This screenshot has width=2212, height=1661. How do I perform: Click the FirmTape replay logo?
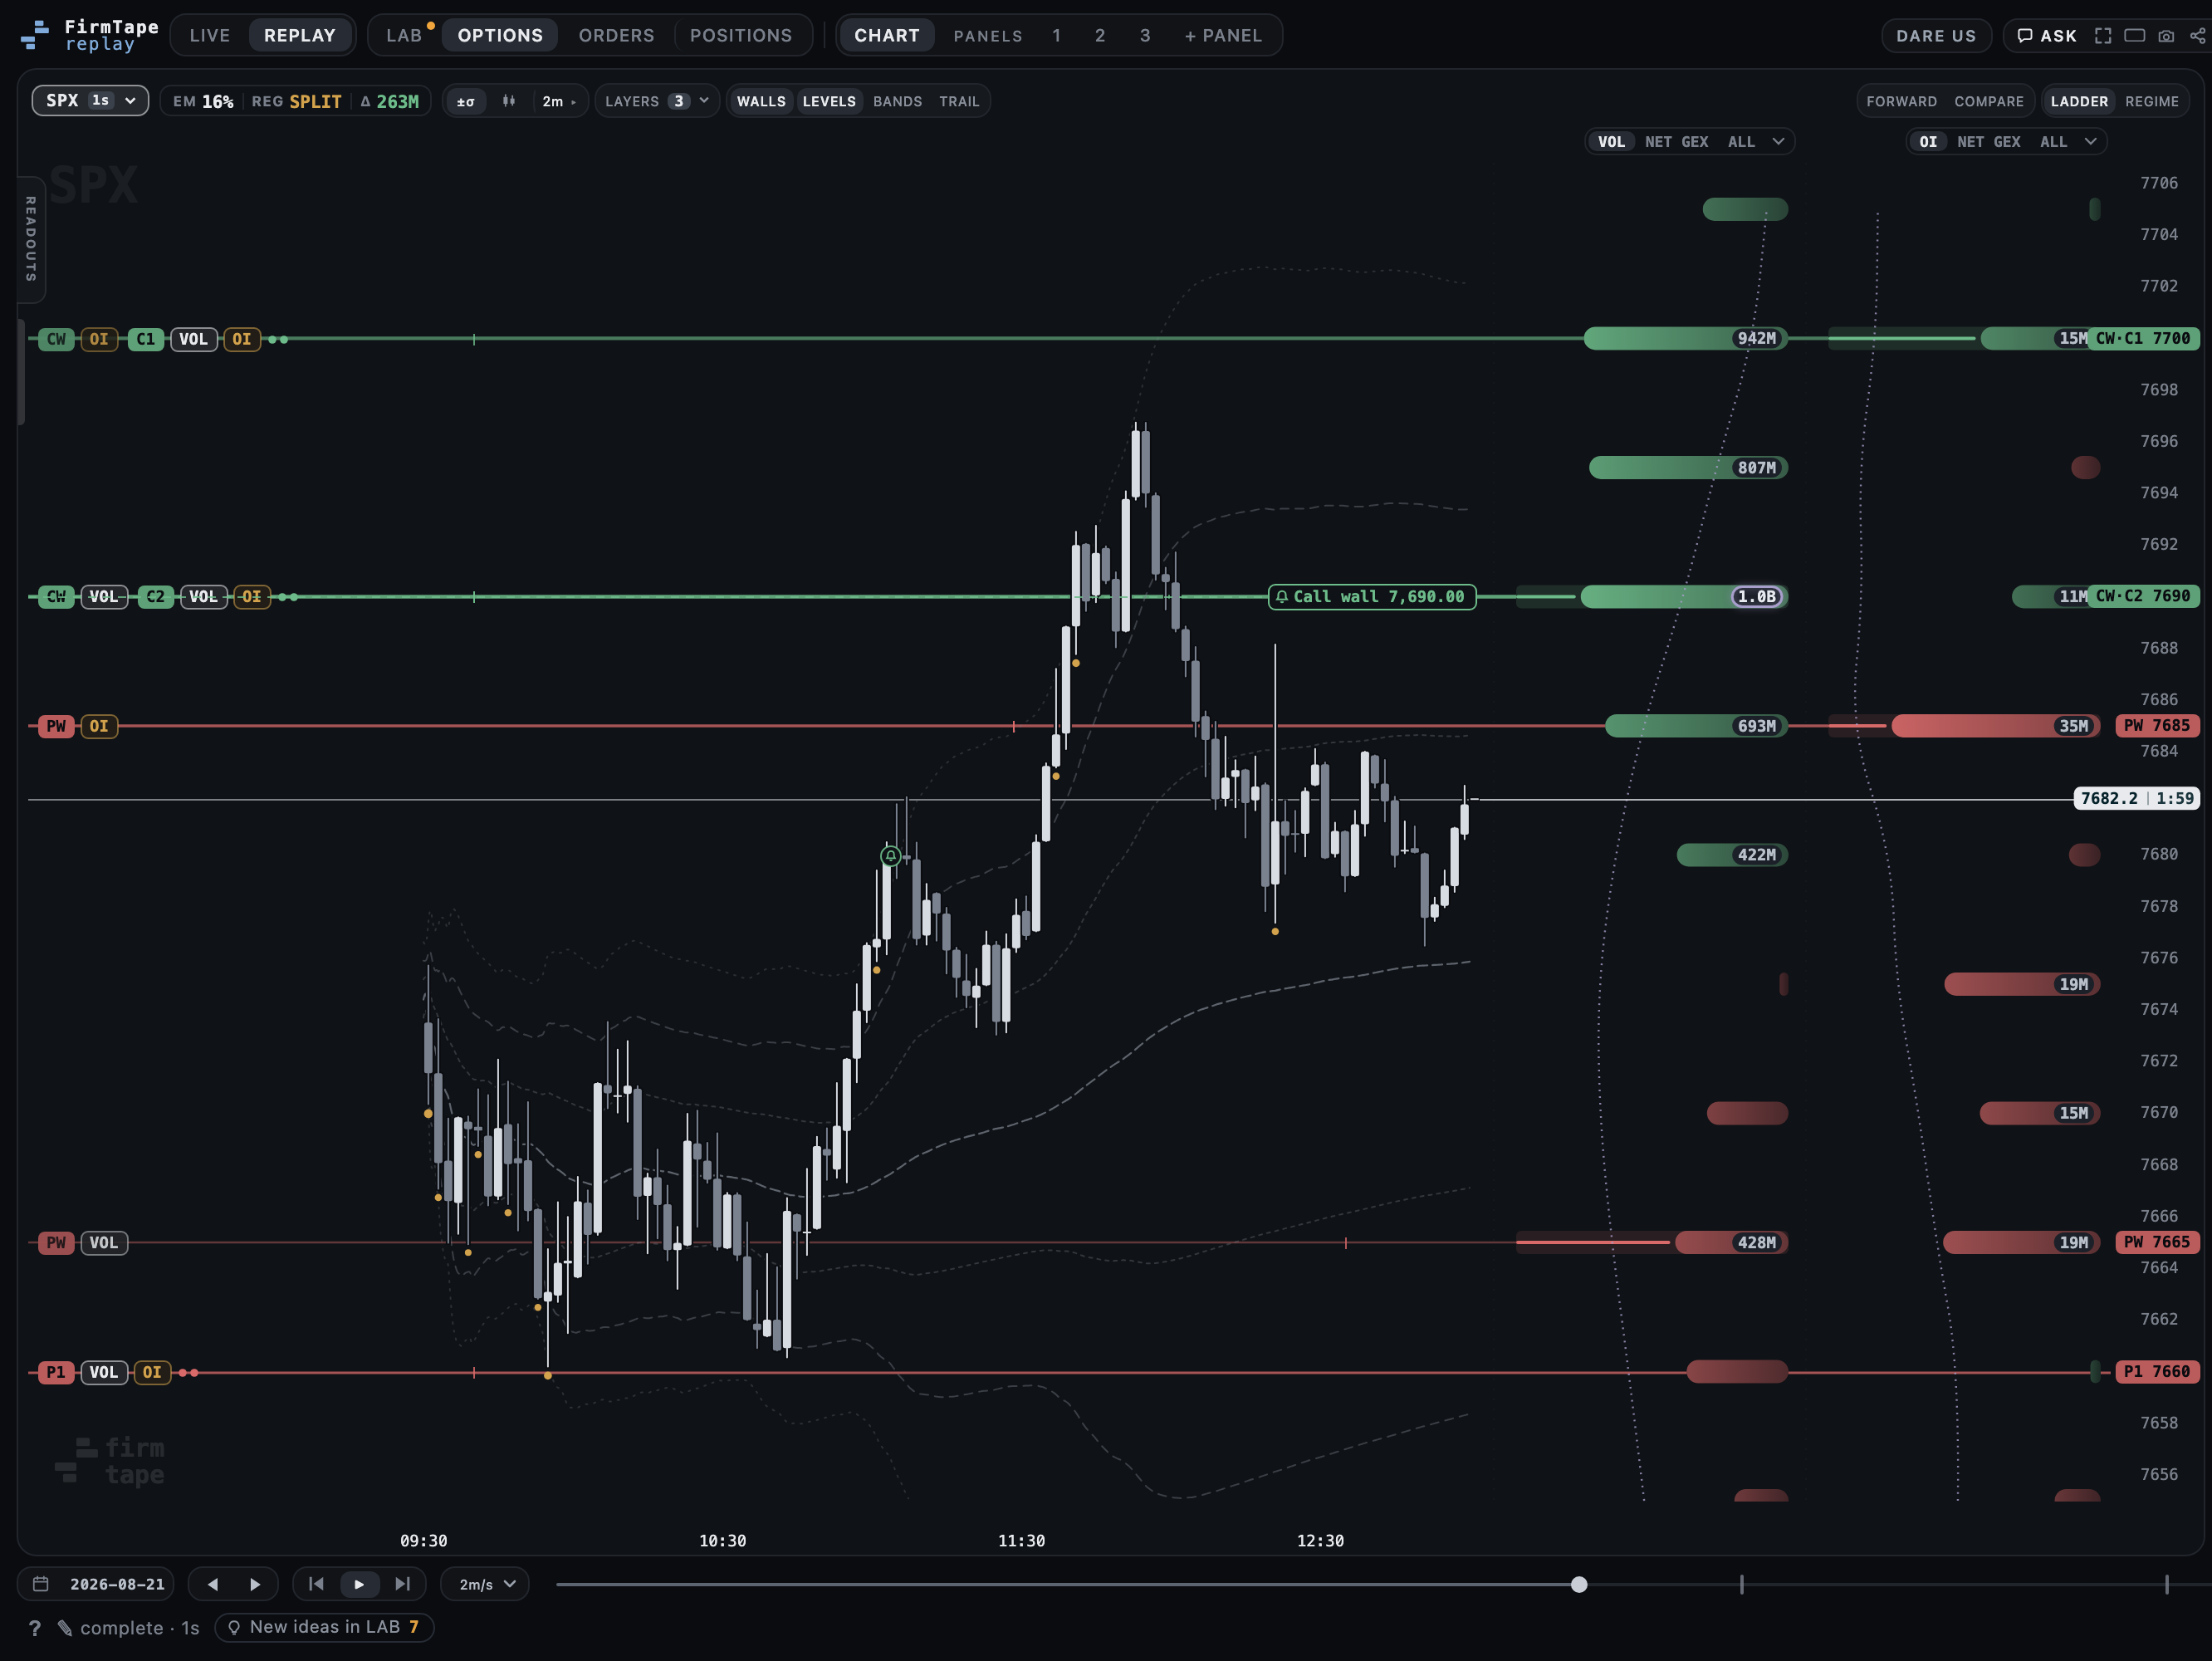(x=90, y=35)
